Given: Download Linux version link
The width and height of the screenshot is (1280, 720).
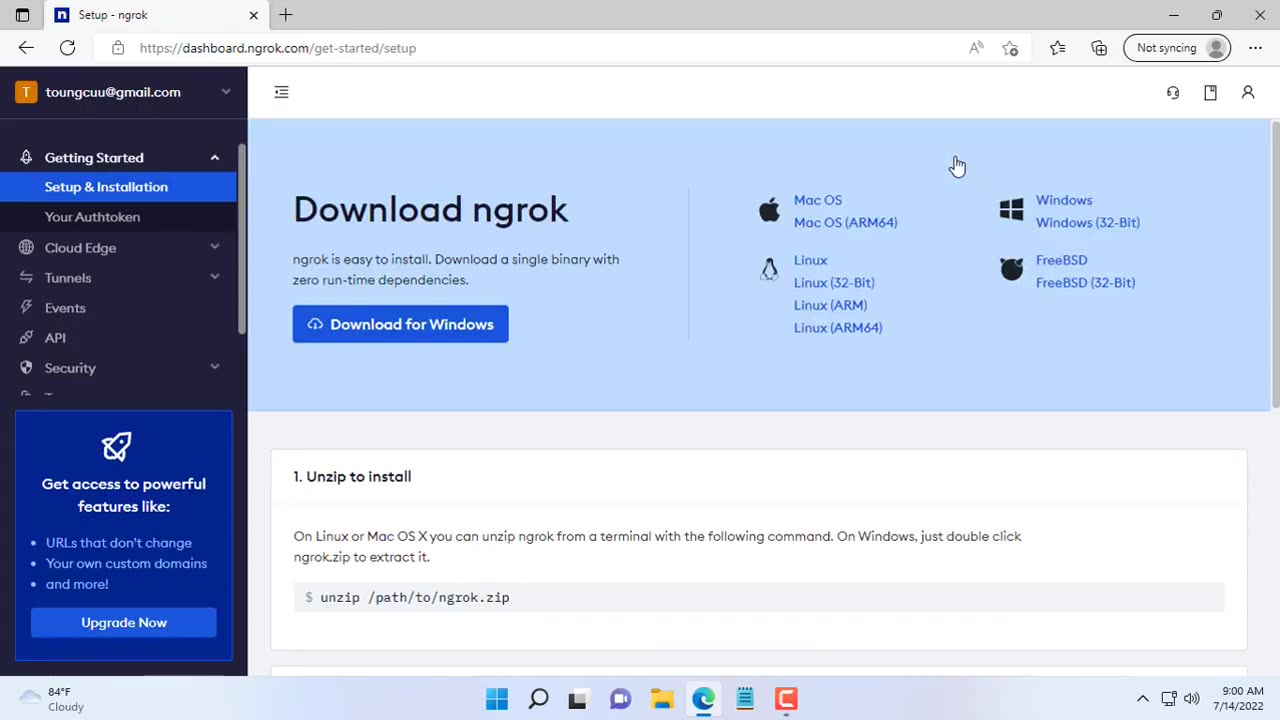Looking at the screenshot, I should click(x=810, y=260).
